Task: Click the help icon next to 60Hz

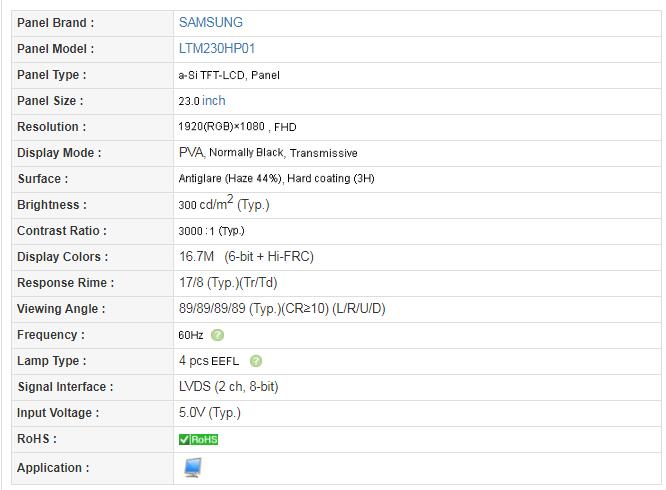Action: (x=218, y=335)
